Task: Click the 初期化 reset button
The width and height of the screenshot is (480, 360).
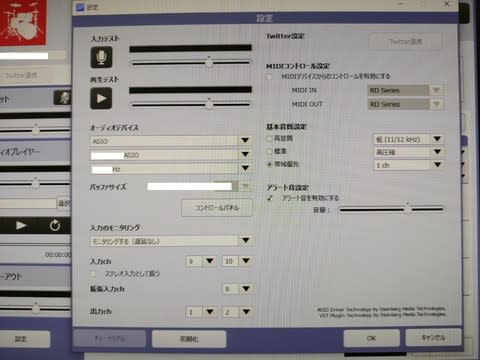Action: 189,339
